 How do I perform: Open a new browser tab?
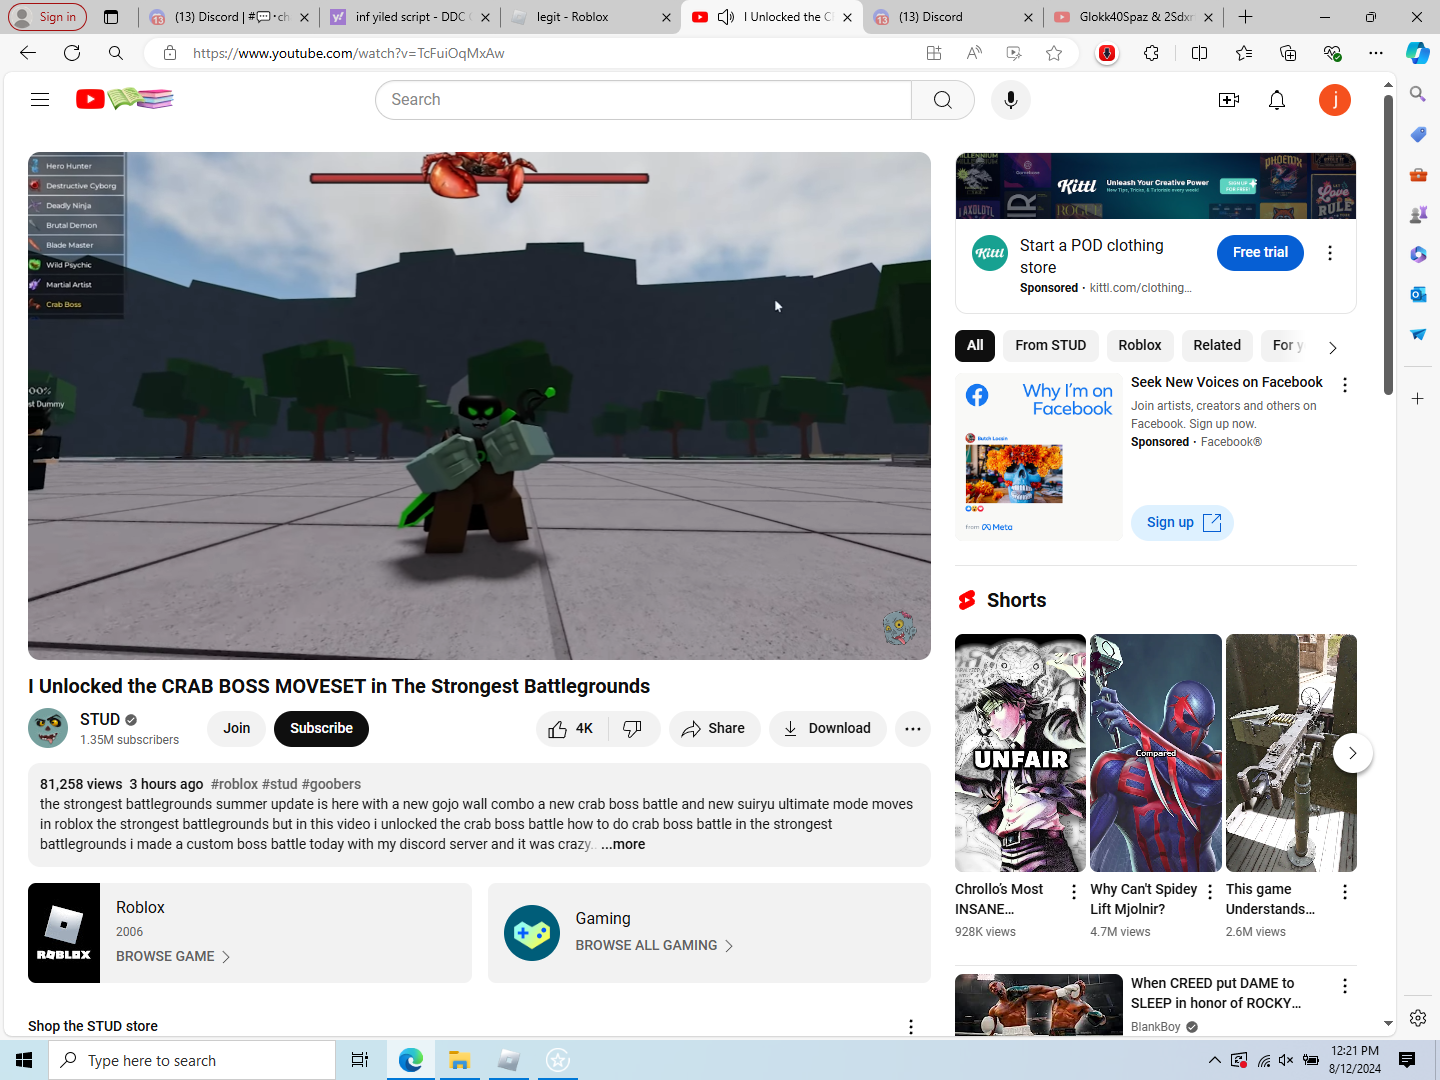point(1245,17)
